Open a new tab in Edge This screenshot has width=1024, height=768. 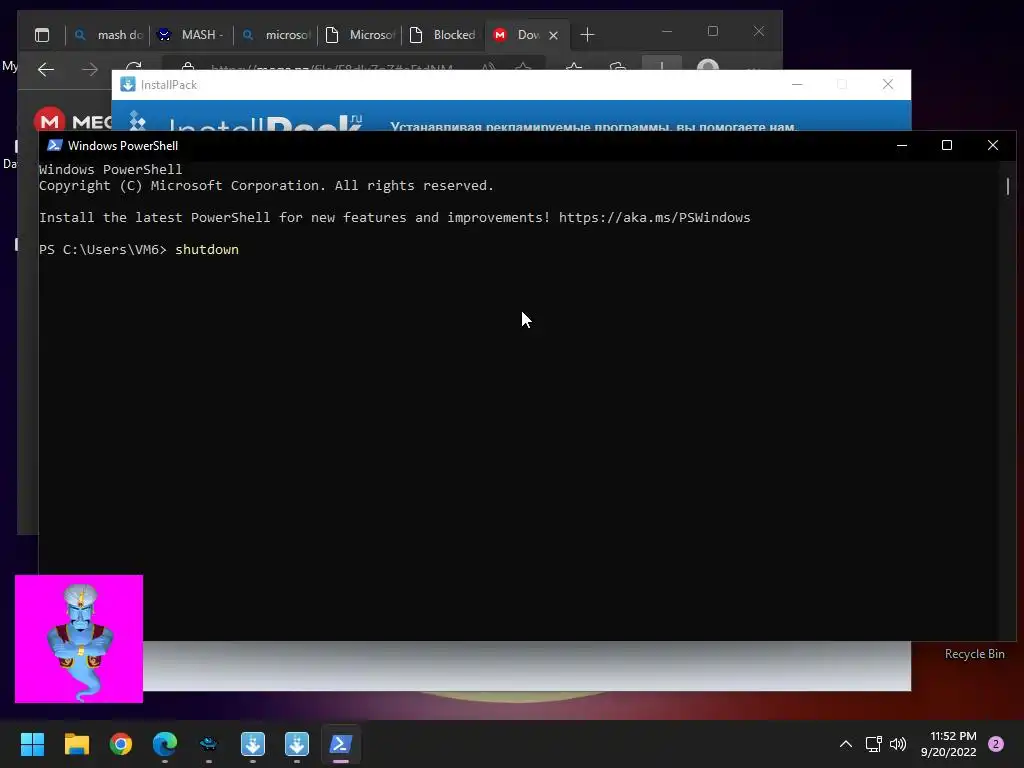(587, 35)
